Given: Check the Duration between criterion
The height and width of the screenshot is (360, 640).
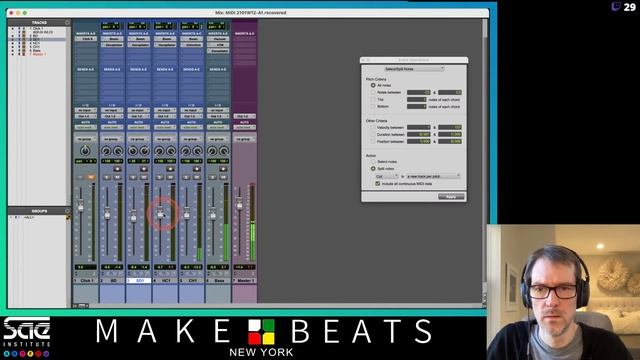Looking at the screenshot, I should 373,134.
